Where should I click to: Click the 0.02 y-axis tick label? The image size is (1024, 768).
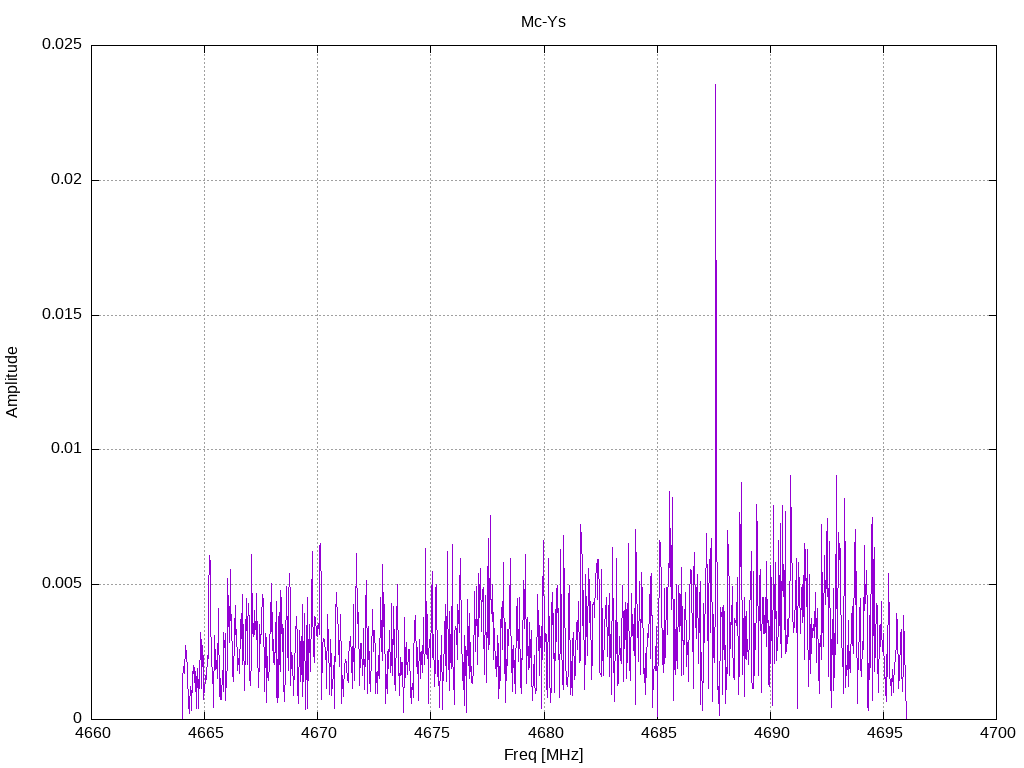67,180
